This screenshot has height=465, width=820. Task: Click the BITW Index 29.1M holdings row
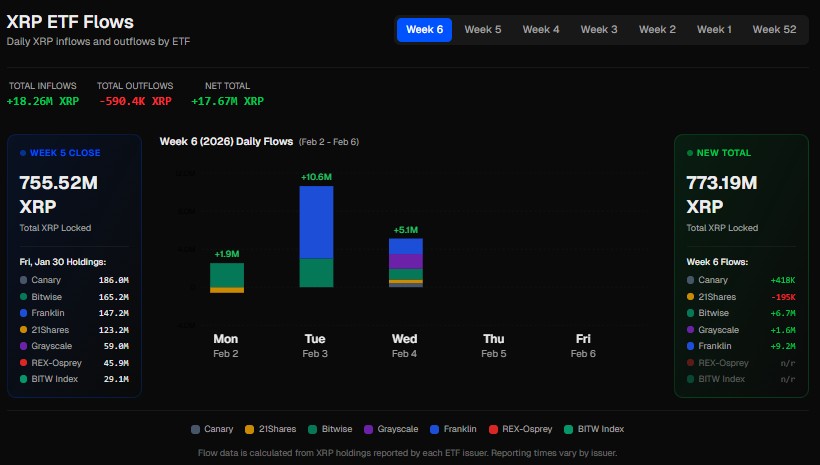(74, 379)
